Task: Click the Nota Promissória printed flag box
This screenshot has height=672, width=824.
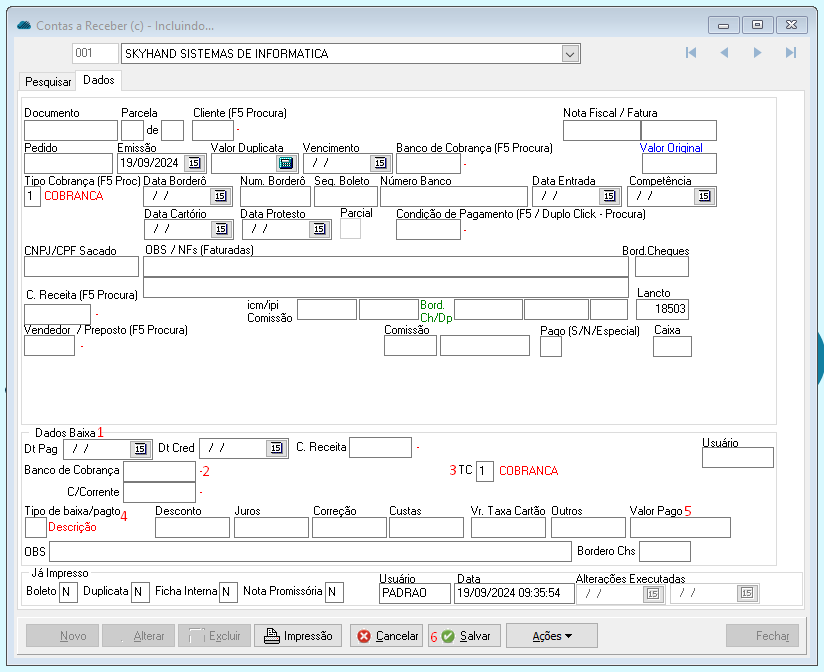Action: pos(334,592)
